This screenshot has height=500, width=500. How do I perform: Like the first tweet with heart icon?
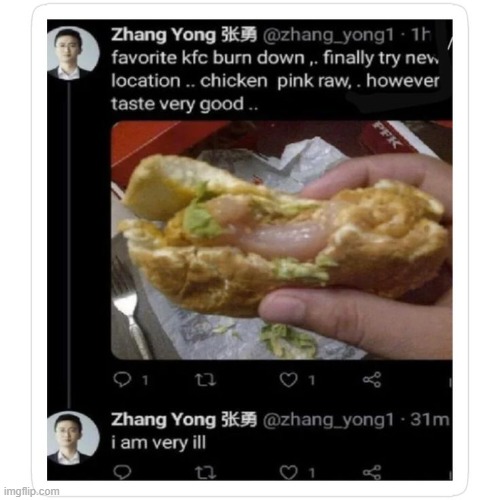[288, 380]
